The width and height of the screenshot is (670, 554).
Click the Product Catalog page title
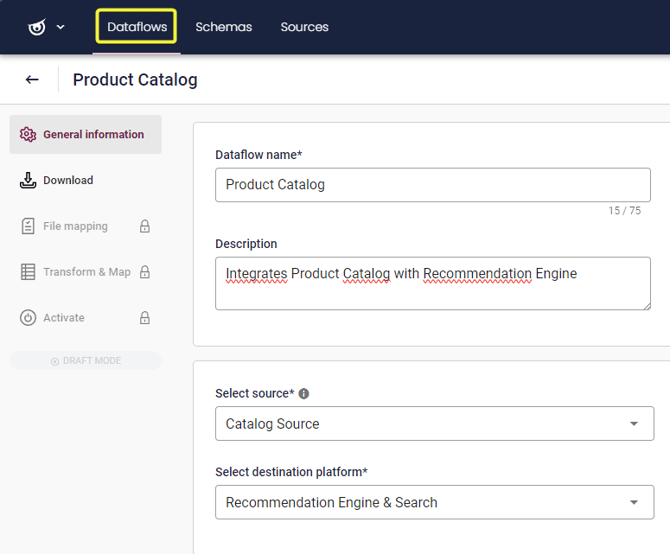click(x=135, y=80)
